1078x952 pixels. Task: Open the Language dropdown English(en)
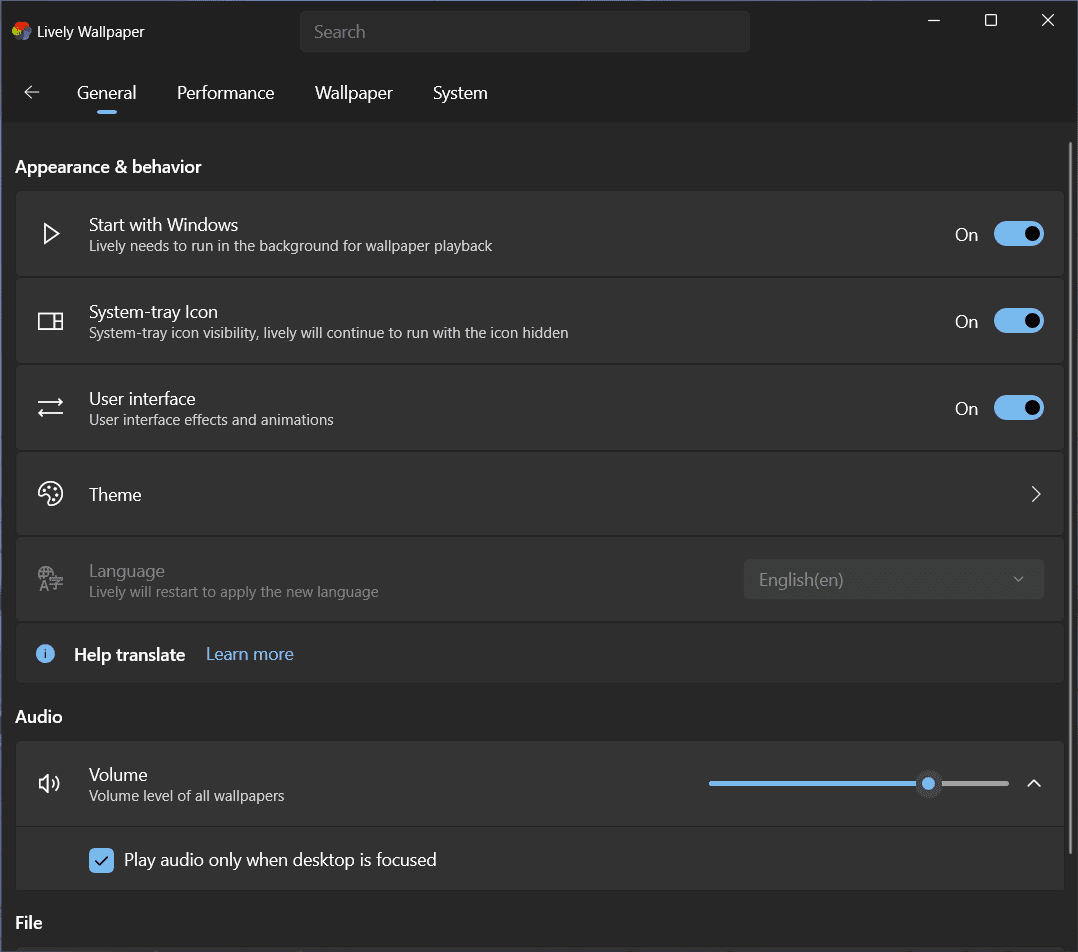coord(893,580)
